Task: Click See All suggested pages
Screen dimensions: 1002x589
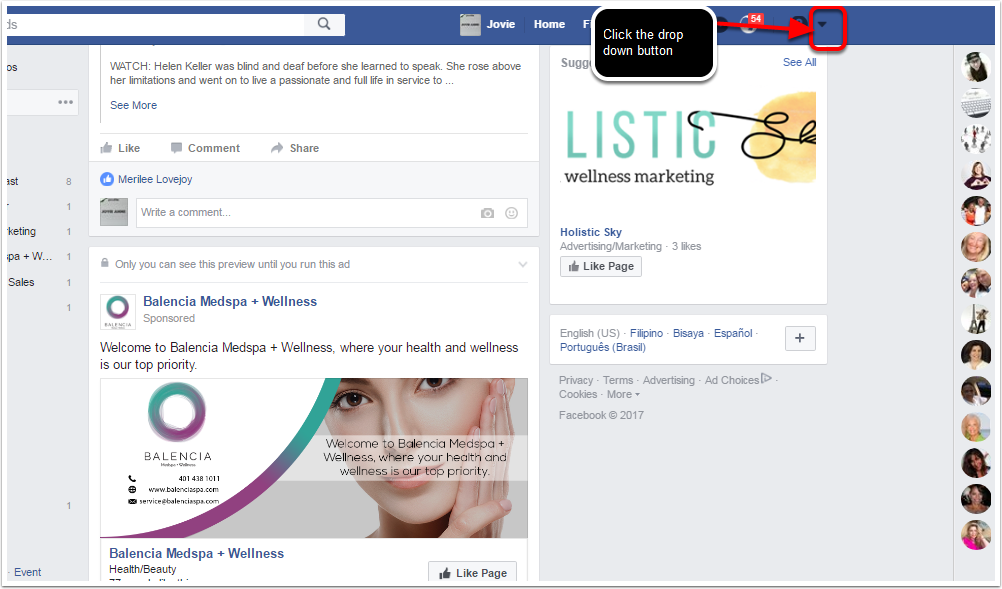Action: [799, 62]
